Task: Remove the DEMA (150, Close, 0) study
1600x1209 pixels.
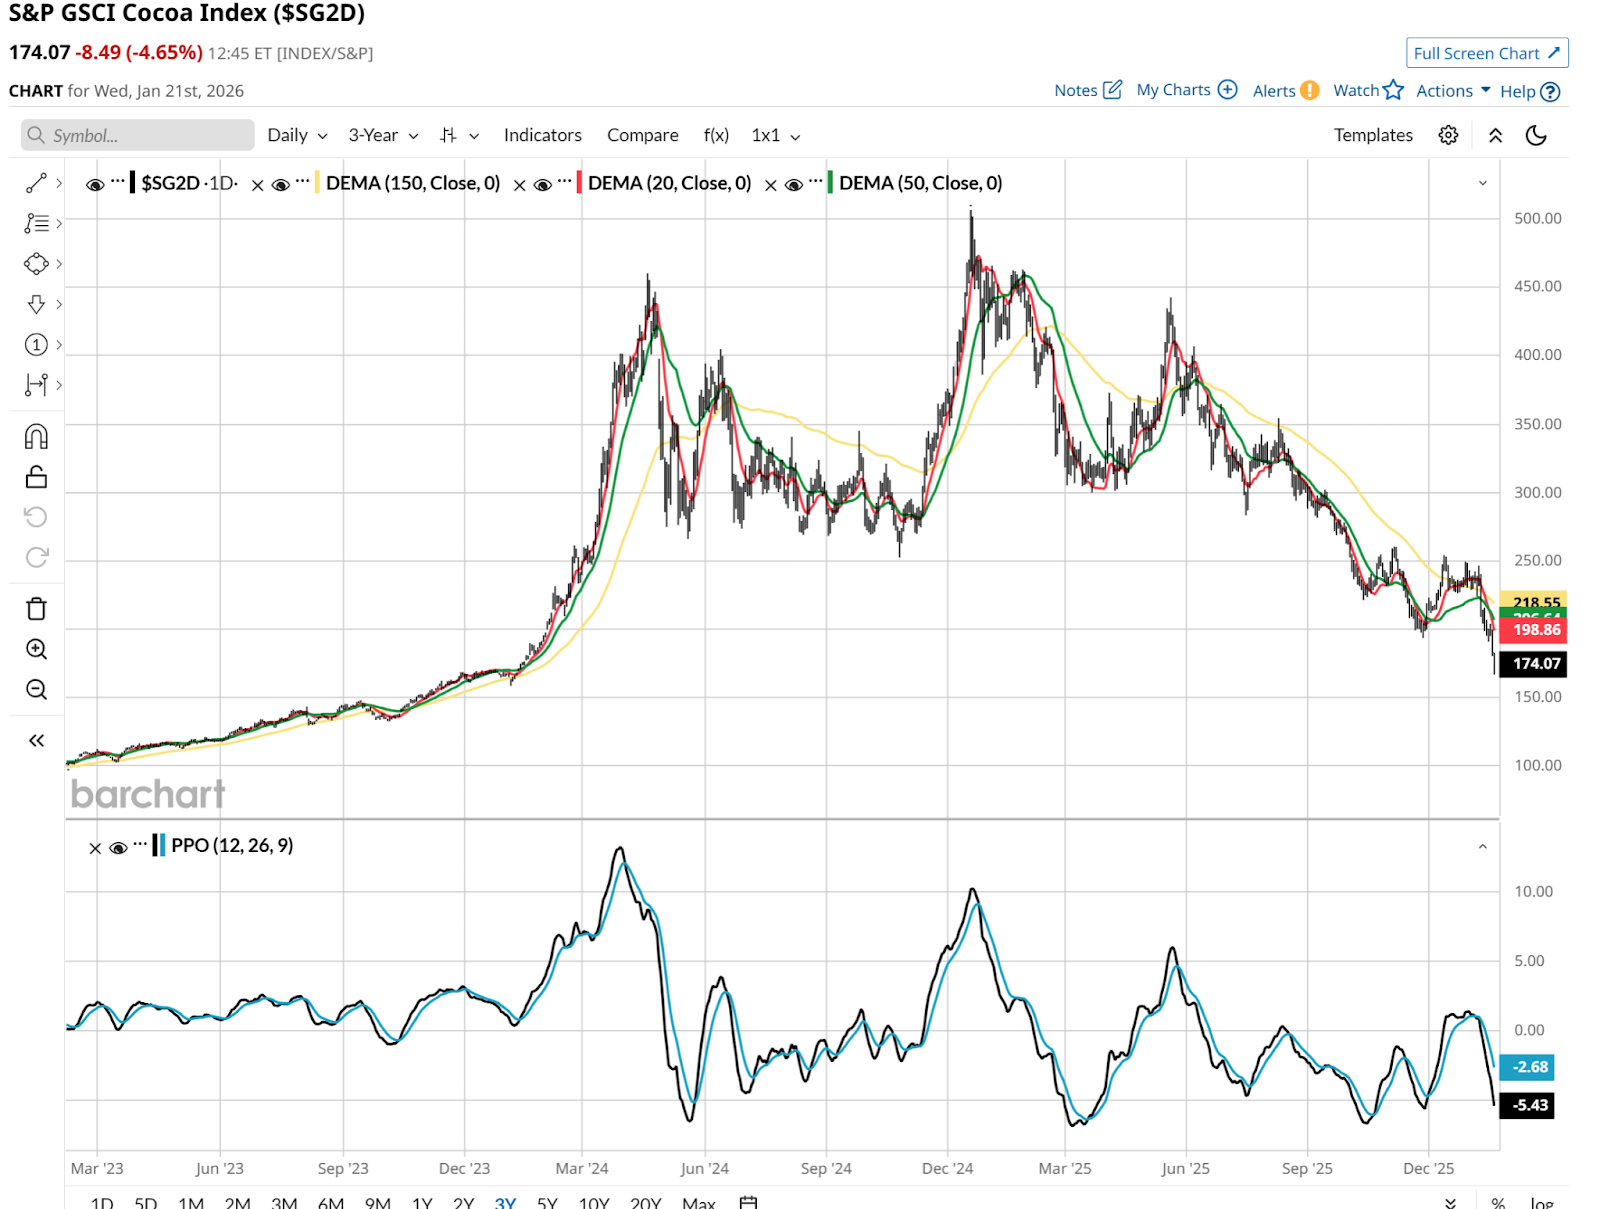Action: [257, 185]
